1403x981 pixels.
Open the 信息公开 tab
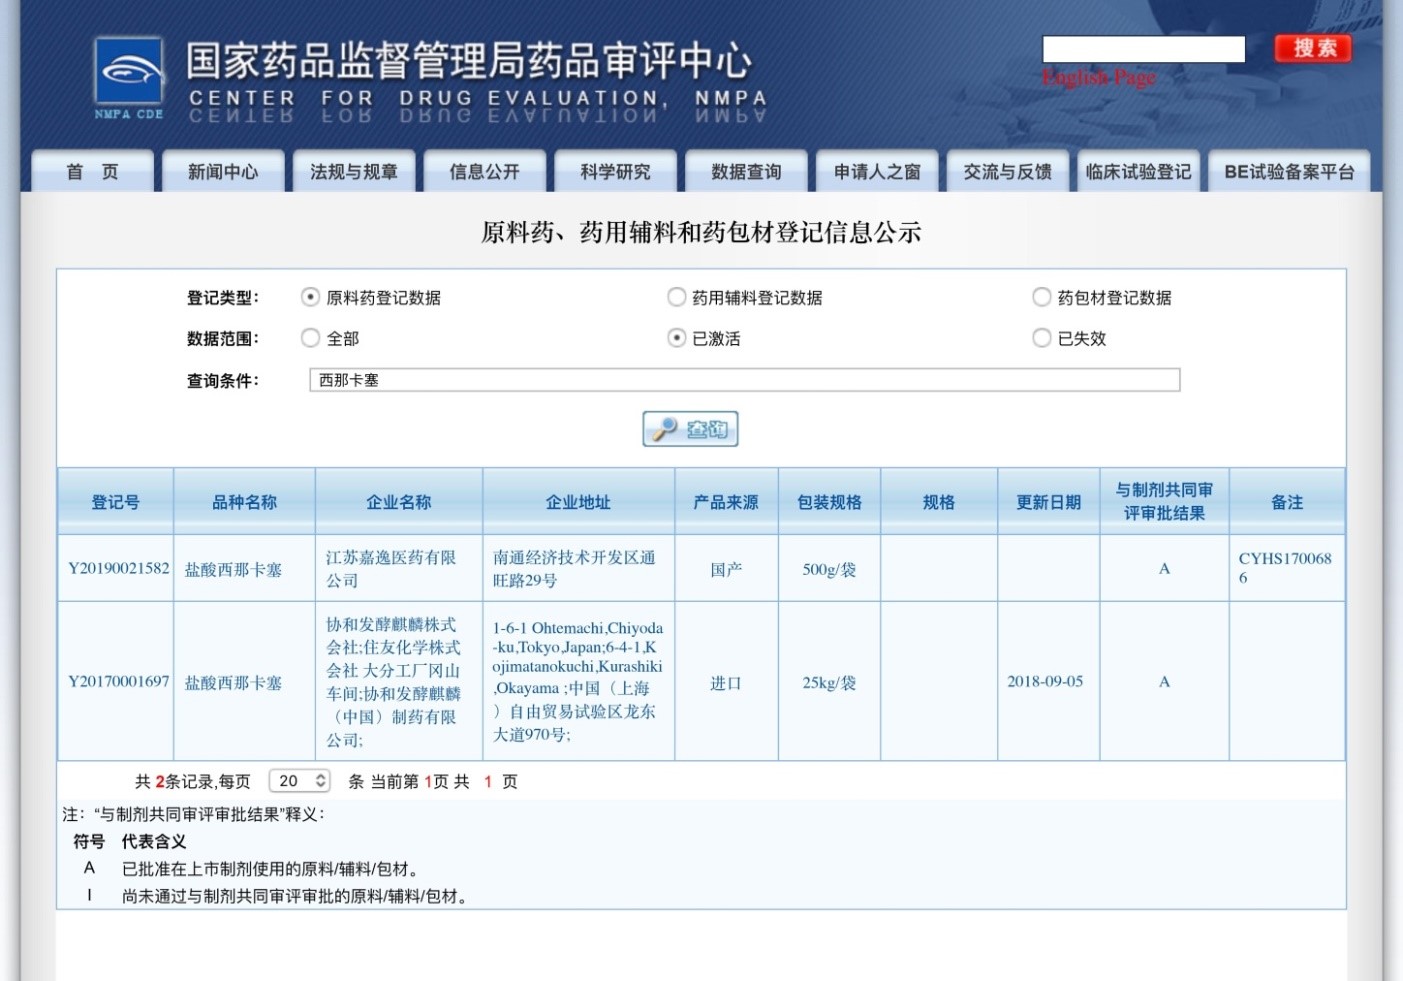pyautogui.click(x=485, y=172)
